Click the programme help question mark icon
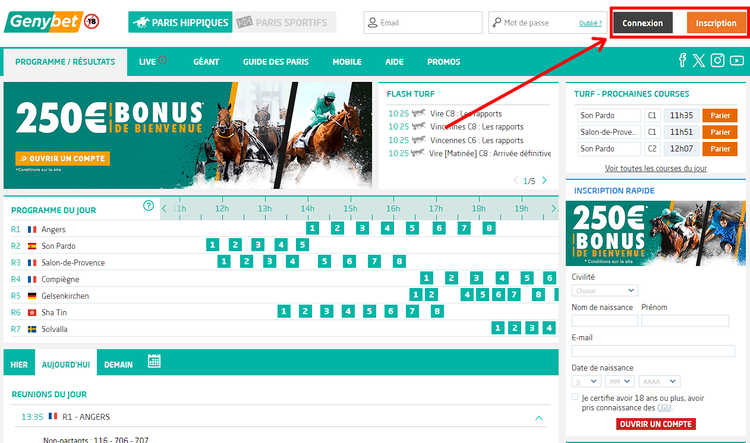Screen dimensions: 750x443 click(x=148, y=206)
